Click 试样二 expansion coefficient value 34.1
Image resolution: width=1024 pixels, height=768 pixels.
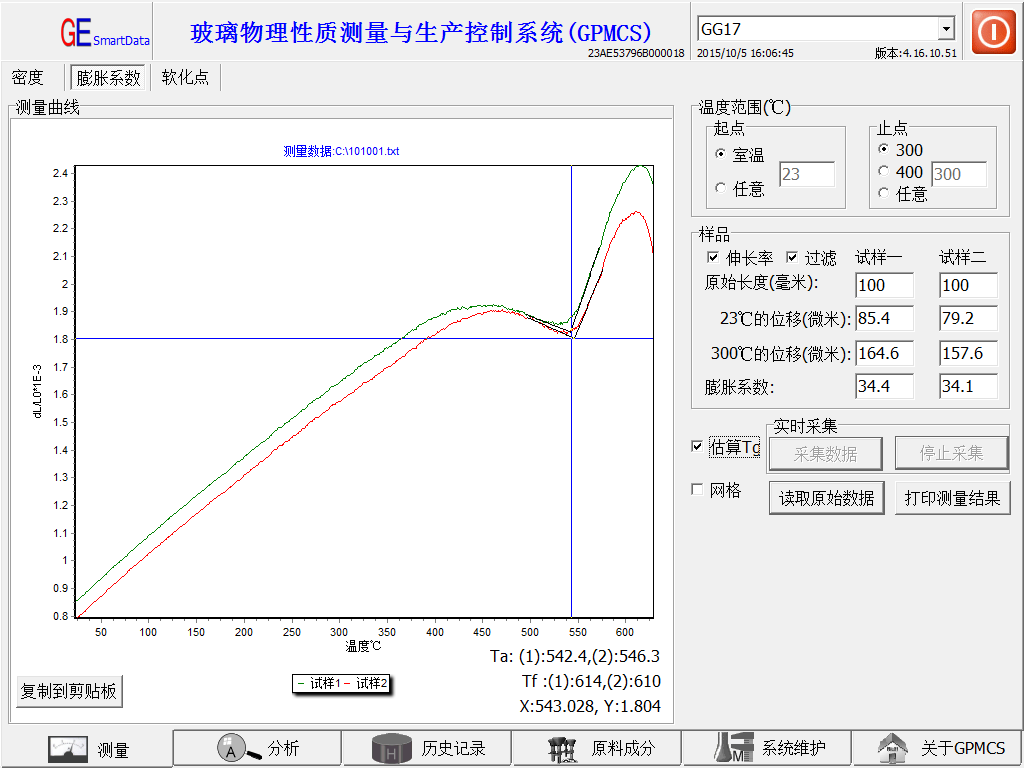968,386
